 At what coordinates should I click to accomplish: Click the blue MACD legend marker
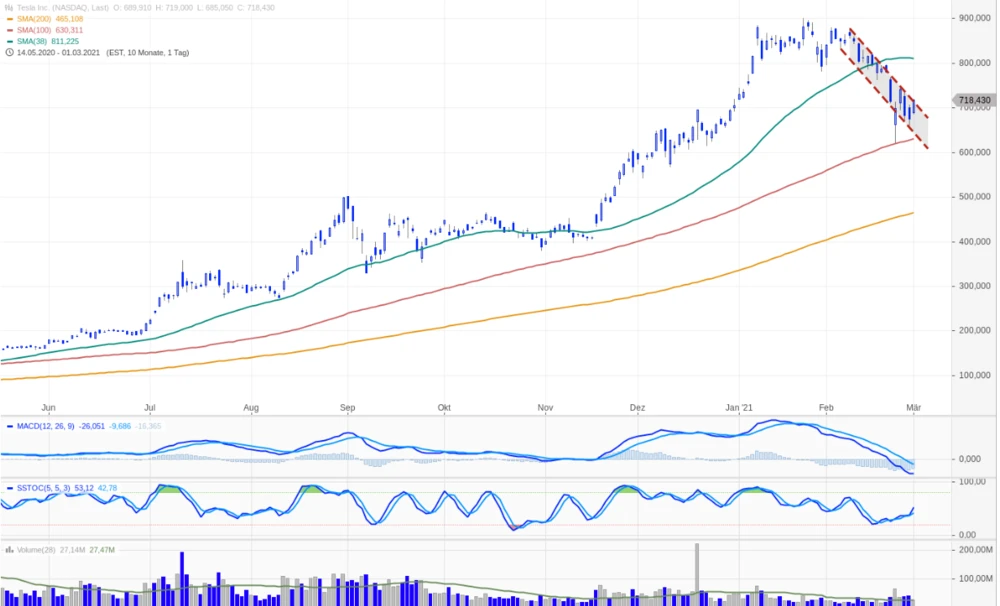9,426
